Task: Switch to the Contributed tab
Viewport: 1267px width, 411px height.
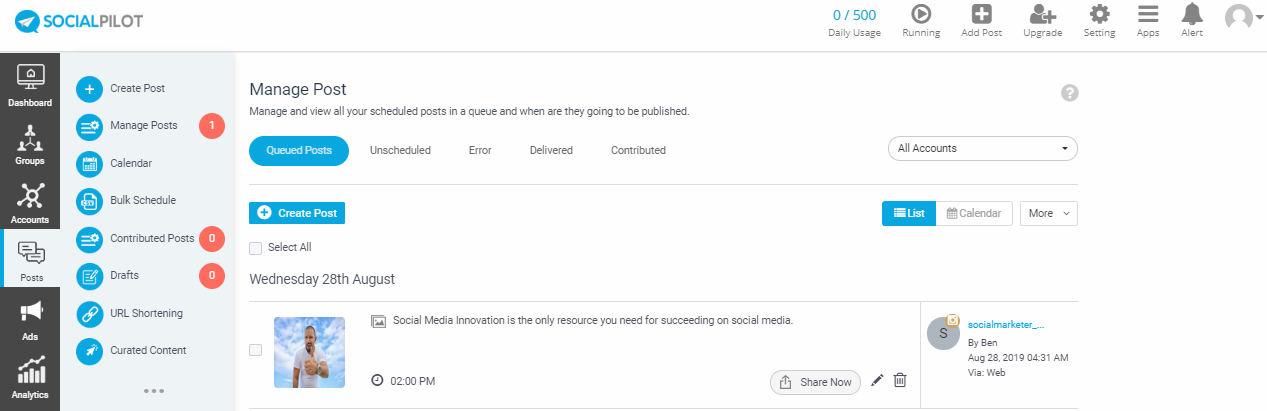Action: (x=638, y=150)
